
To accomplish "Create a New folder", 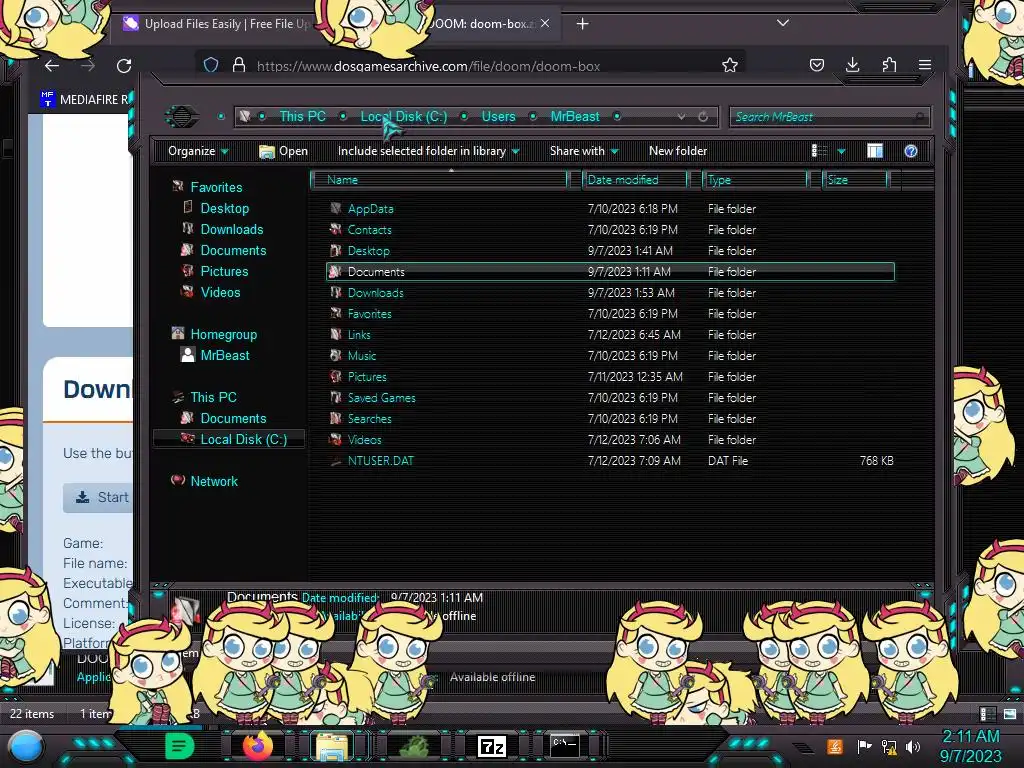I will 678,151.
